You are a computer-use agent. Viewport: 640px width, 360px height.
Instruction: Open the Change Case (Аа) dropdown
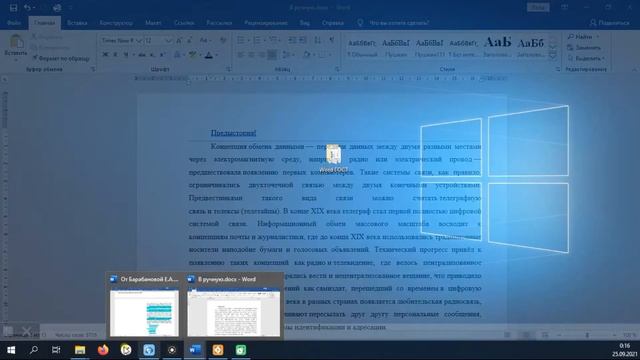pyautogui.click(x=205, y=40)
